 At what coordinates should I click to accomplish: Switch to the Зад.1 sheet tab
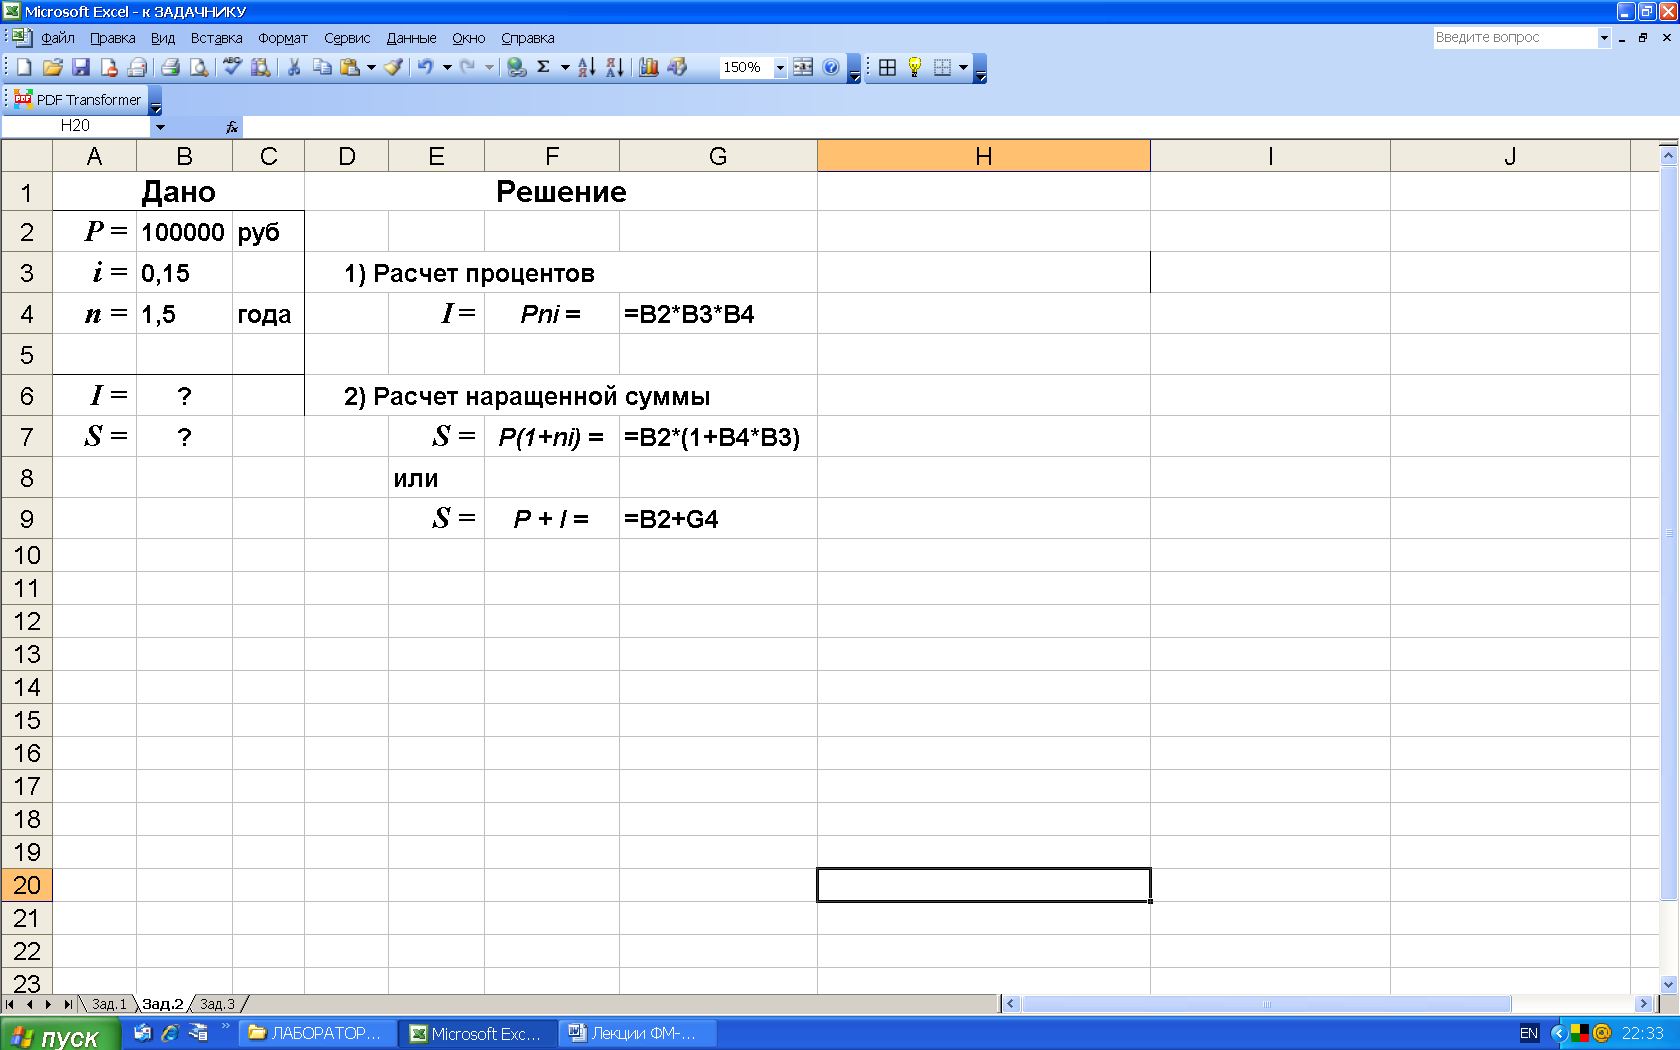click(109, 1004)
